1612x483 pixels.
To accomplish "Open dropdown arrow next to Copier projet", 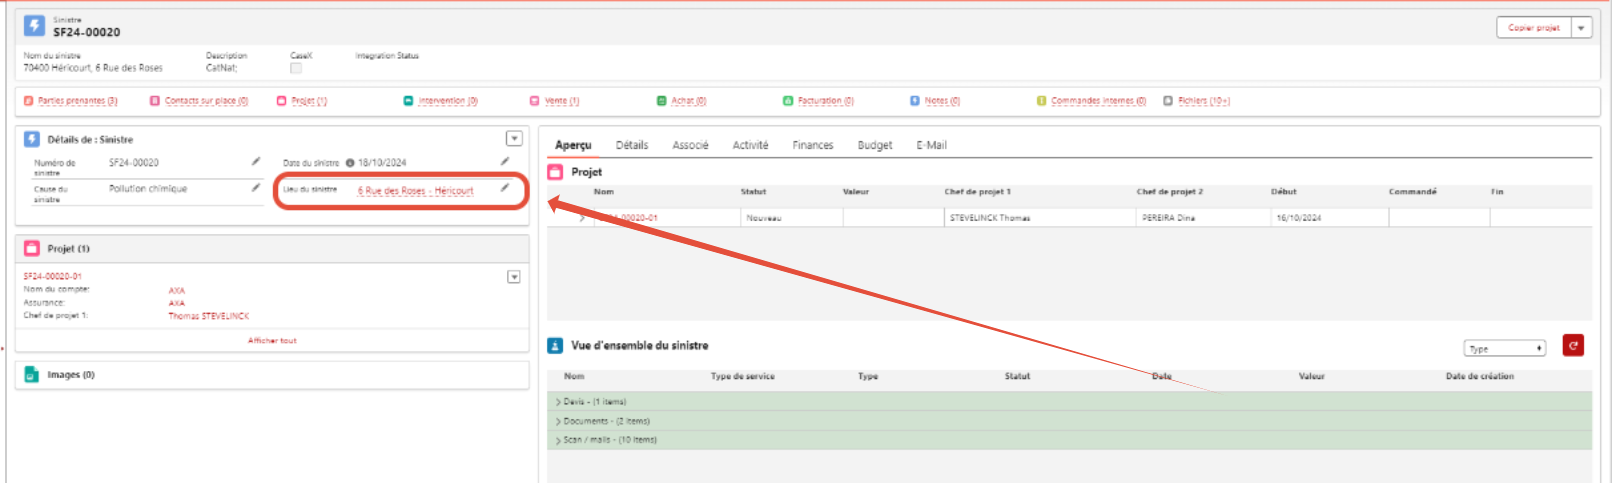I will [x=1582, y=28].
